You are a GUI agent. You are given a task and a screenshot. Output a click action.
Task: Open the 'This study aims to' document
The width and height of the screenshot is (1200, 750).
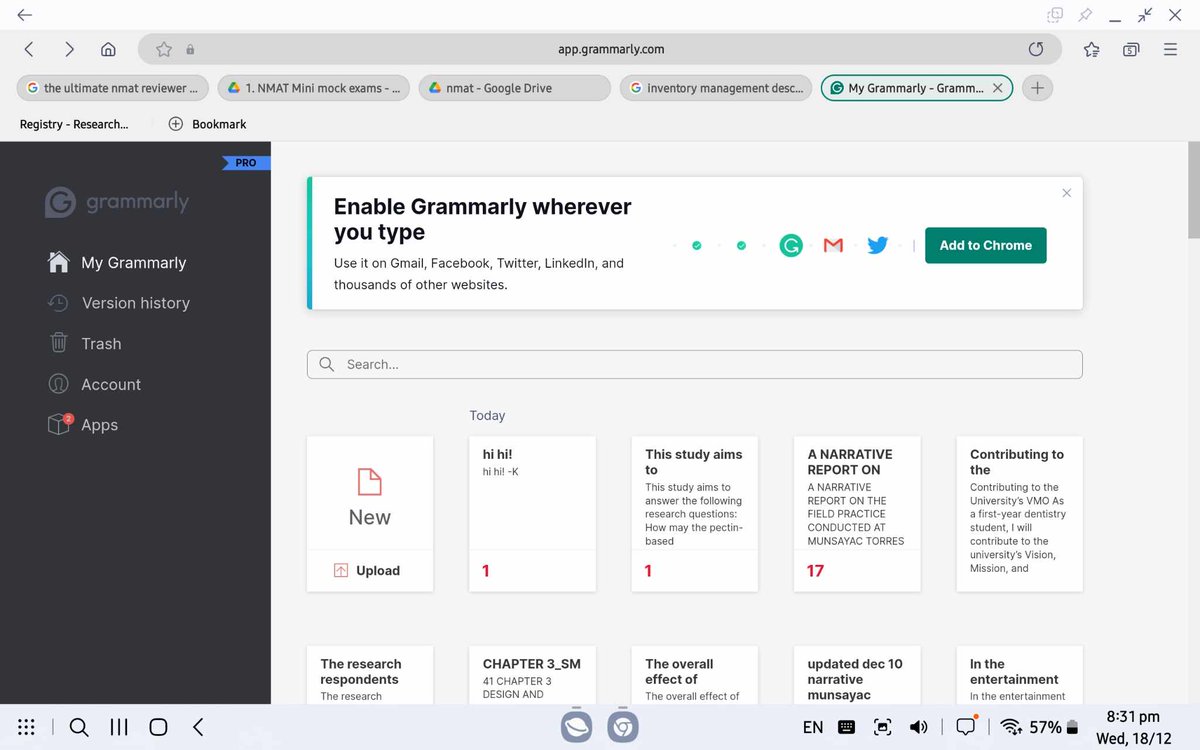coord(694,514)
